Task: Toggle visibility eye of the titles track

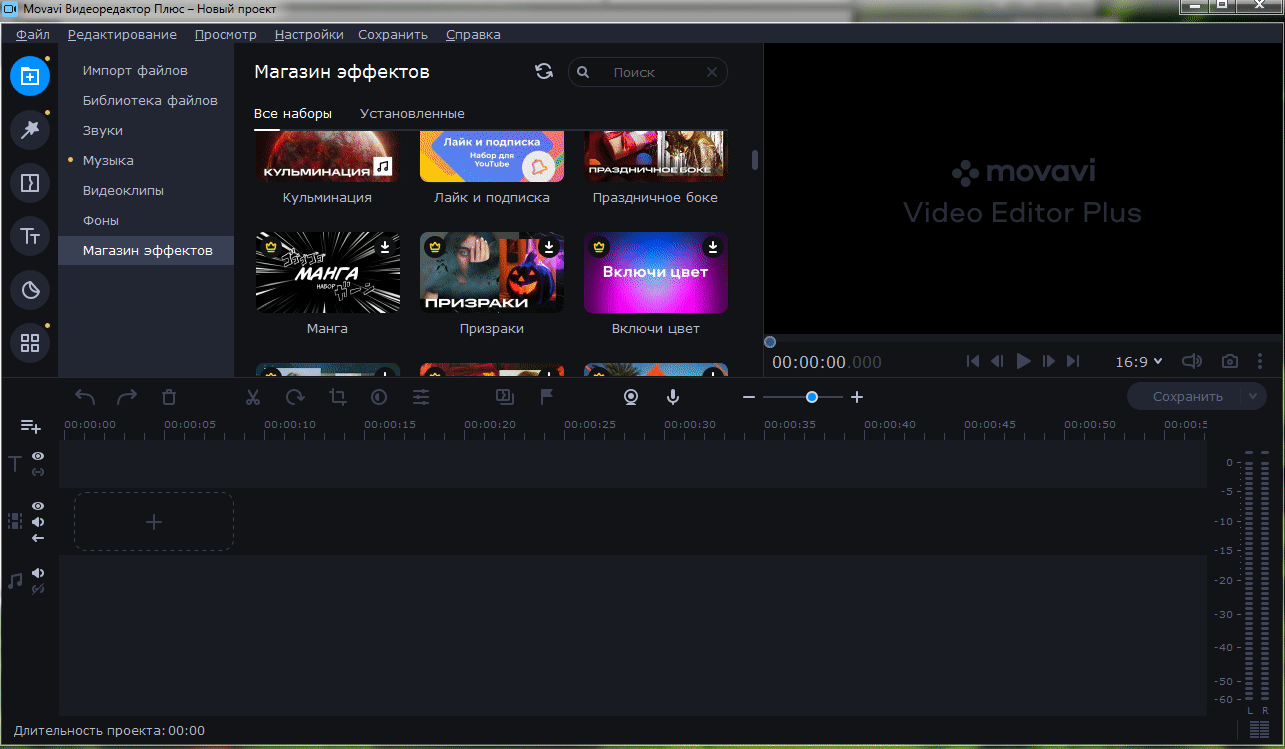Action: 38,456
